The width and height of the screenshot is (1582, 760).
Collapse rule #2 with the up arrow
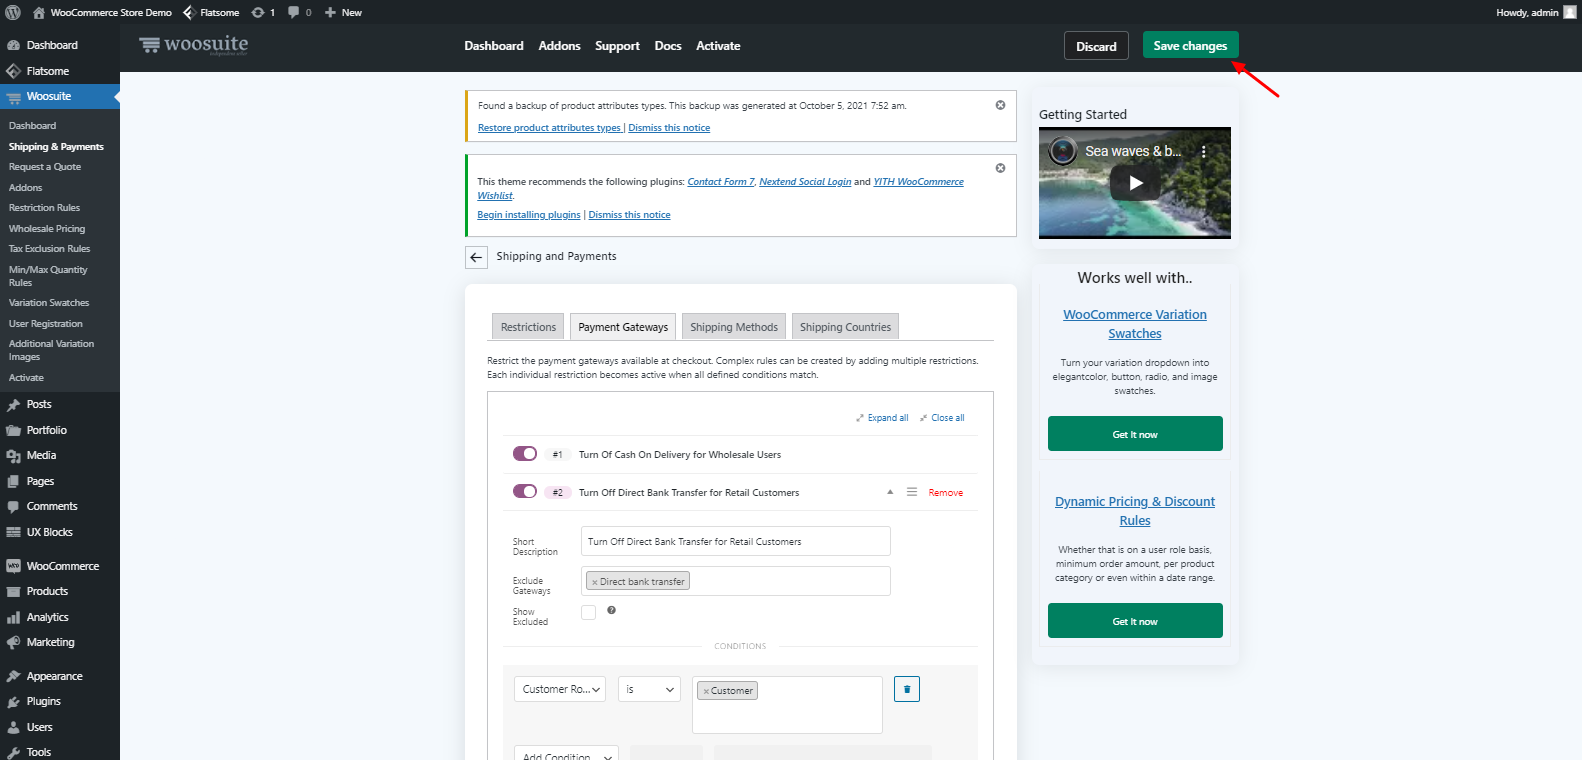coord(890,492)
